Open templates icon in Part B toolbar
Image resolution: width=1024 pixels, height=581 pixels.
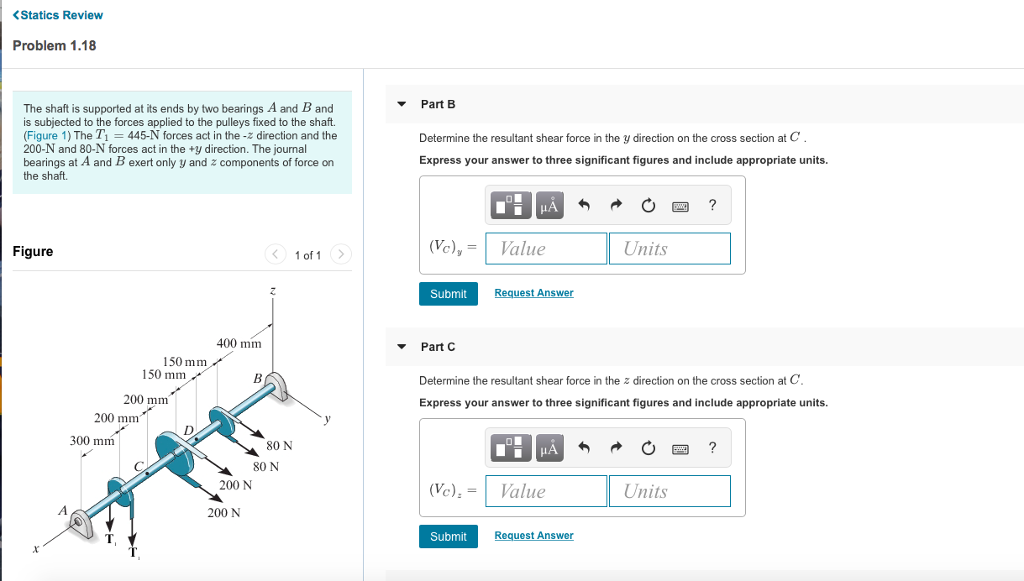click(511, 205)
